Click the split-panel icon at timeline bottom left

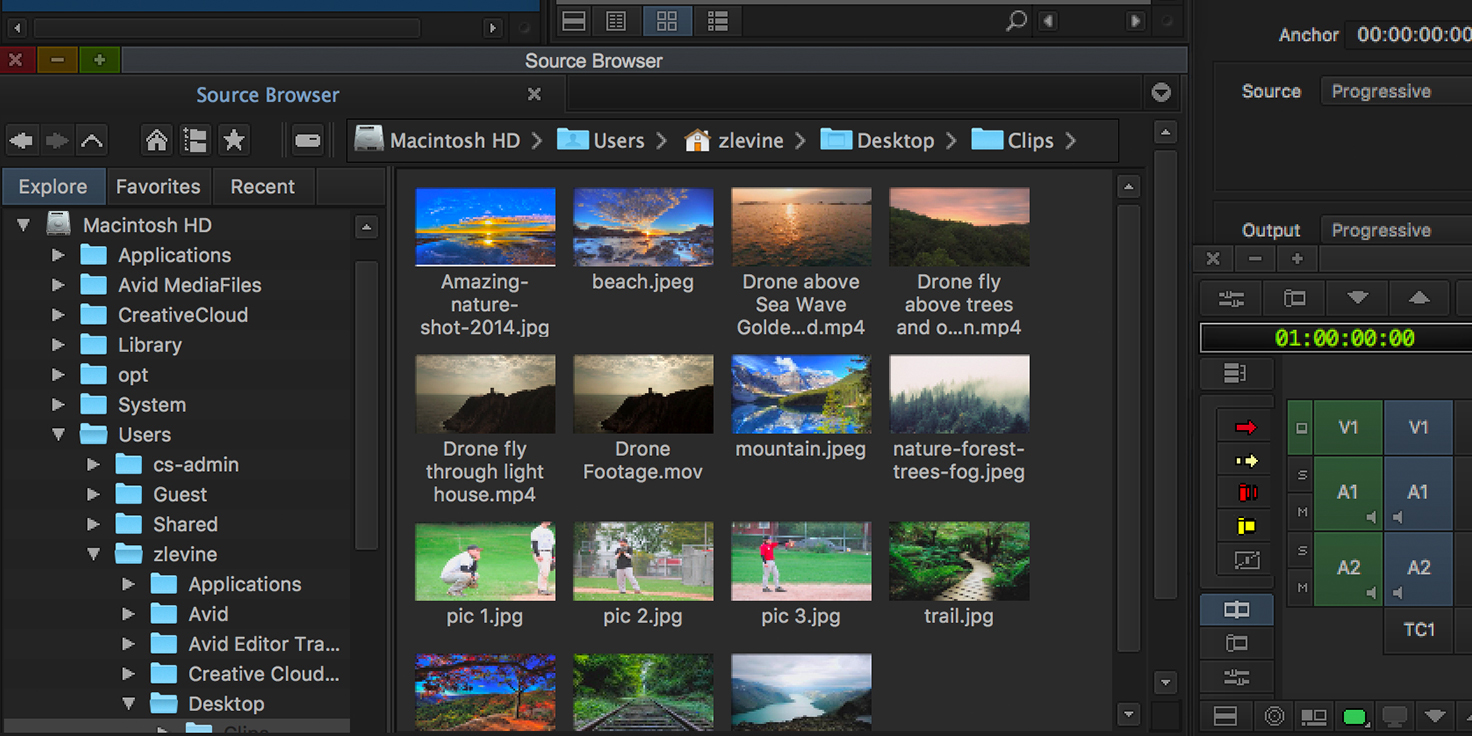tap(1225, 717)
